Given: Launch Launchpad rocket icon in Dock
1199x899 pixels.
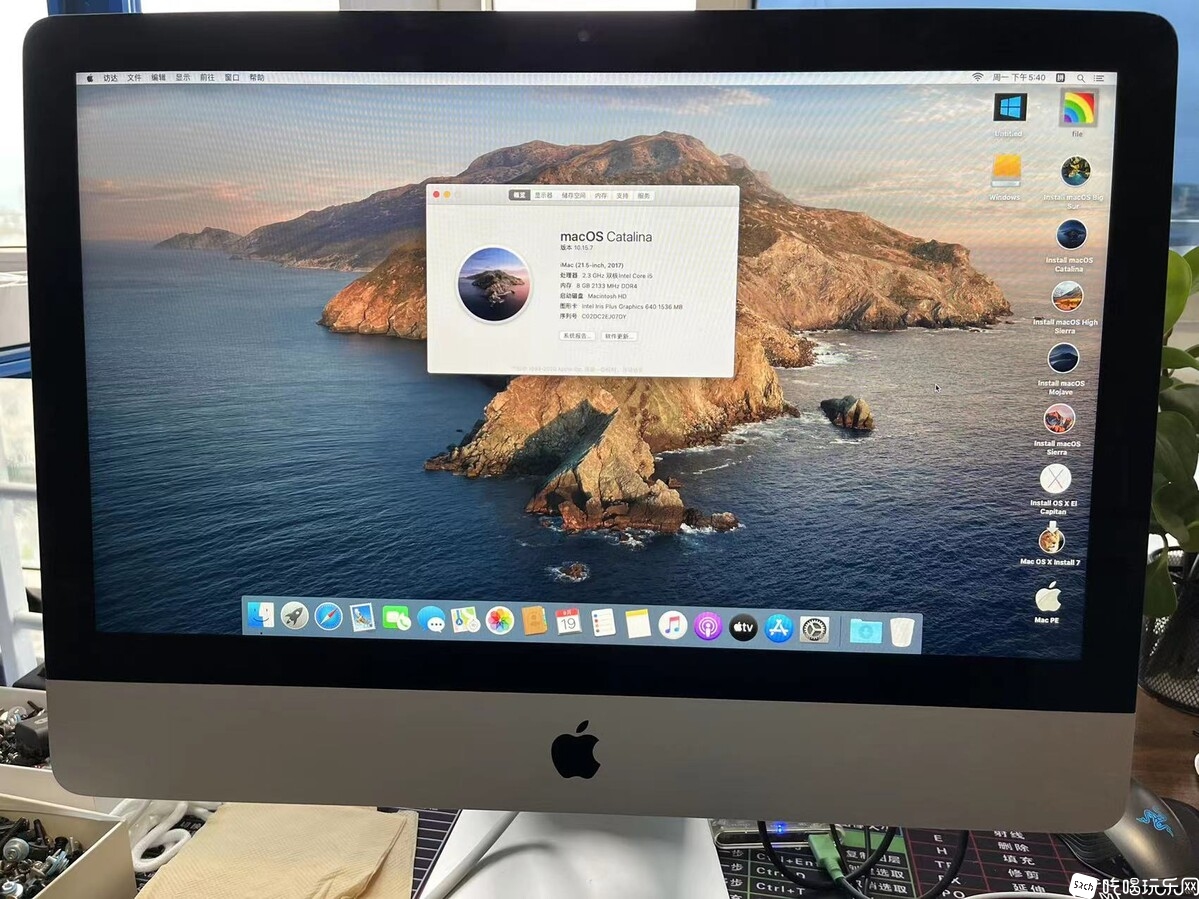Looking at the screenshot, I should coord(294,615).
